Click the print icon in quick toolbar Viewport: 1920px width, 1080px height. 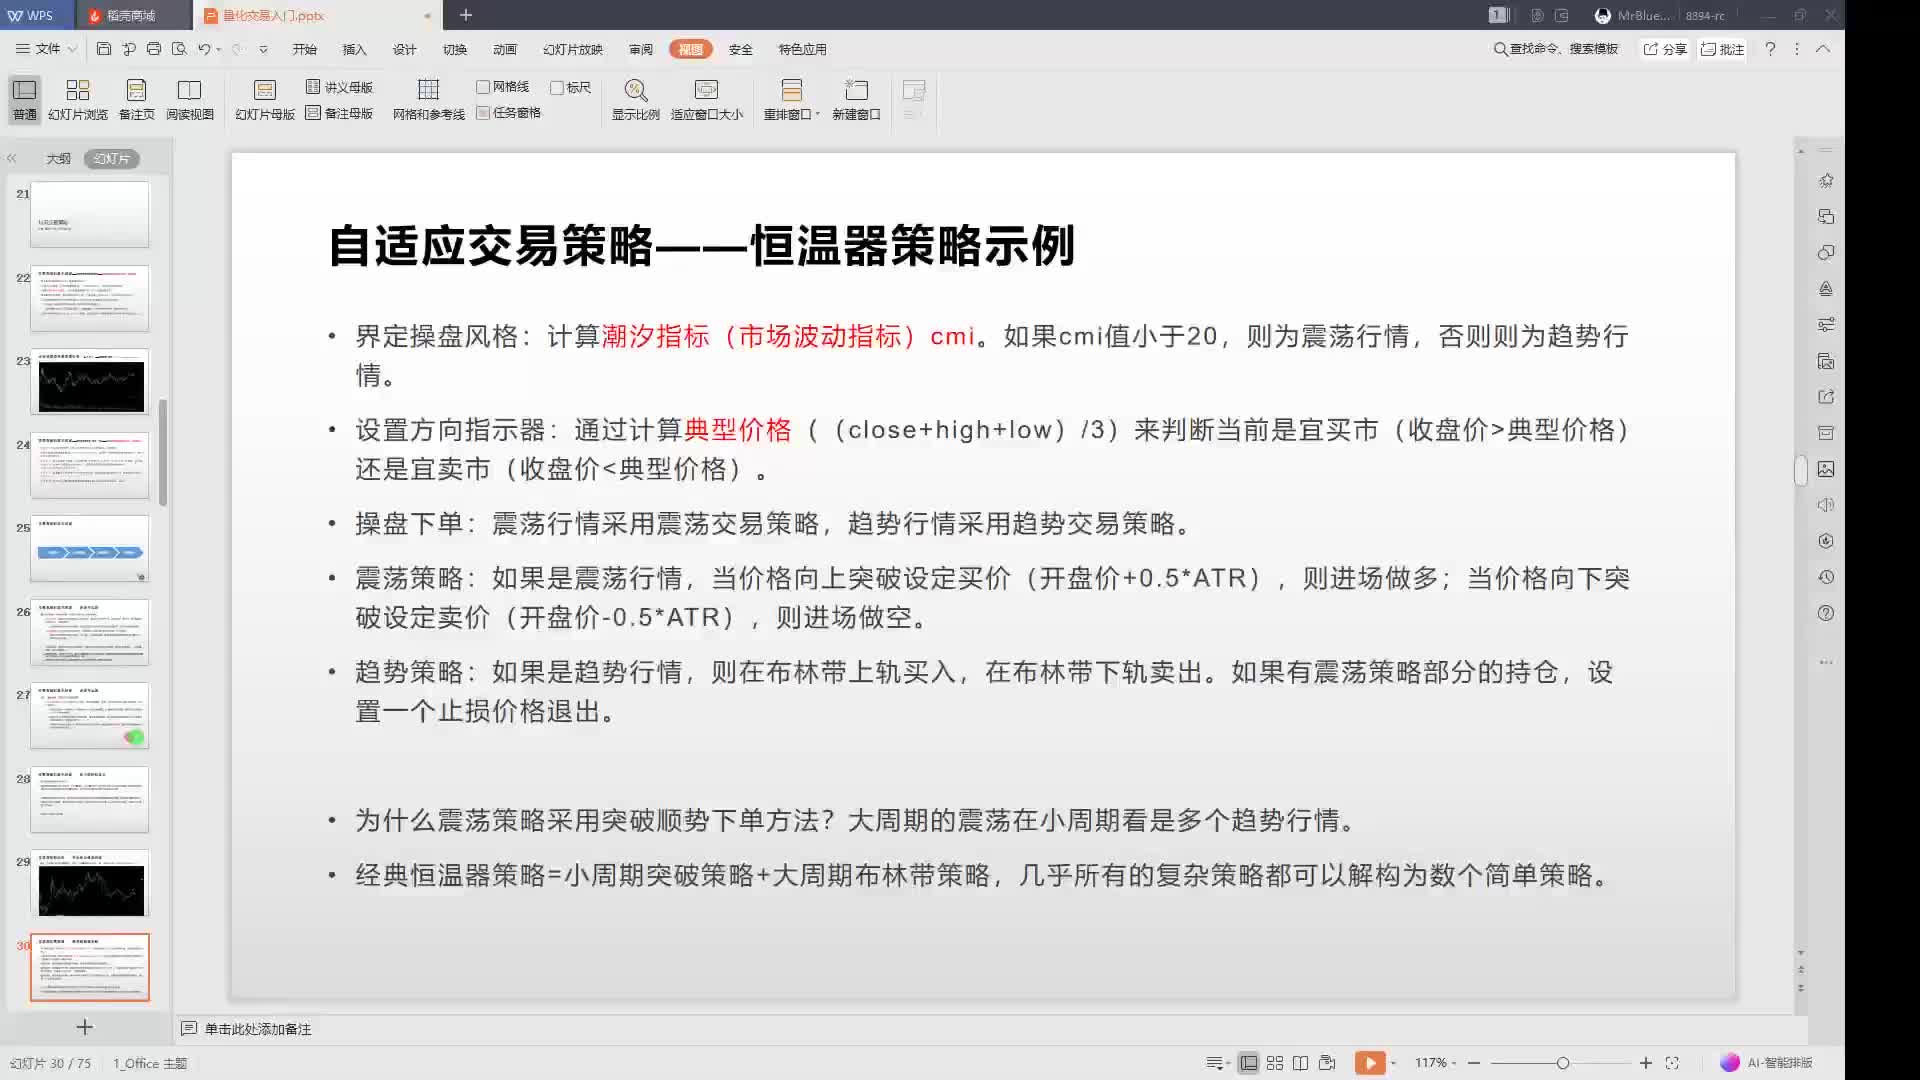tap(154, 49)
